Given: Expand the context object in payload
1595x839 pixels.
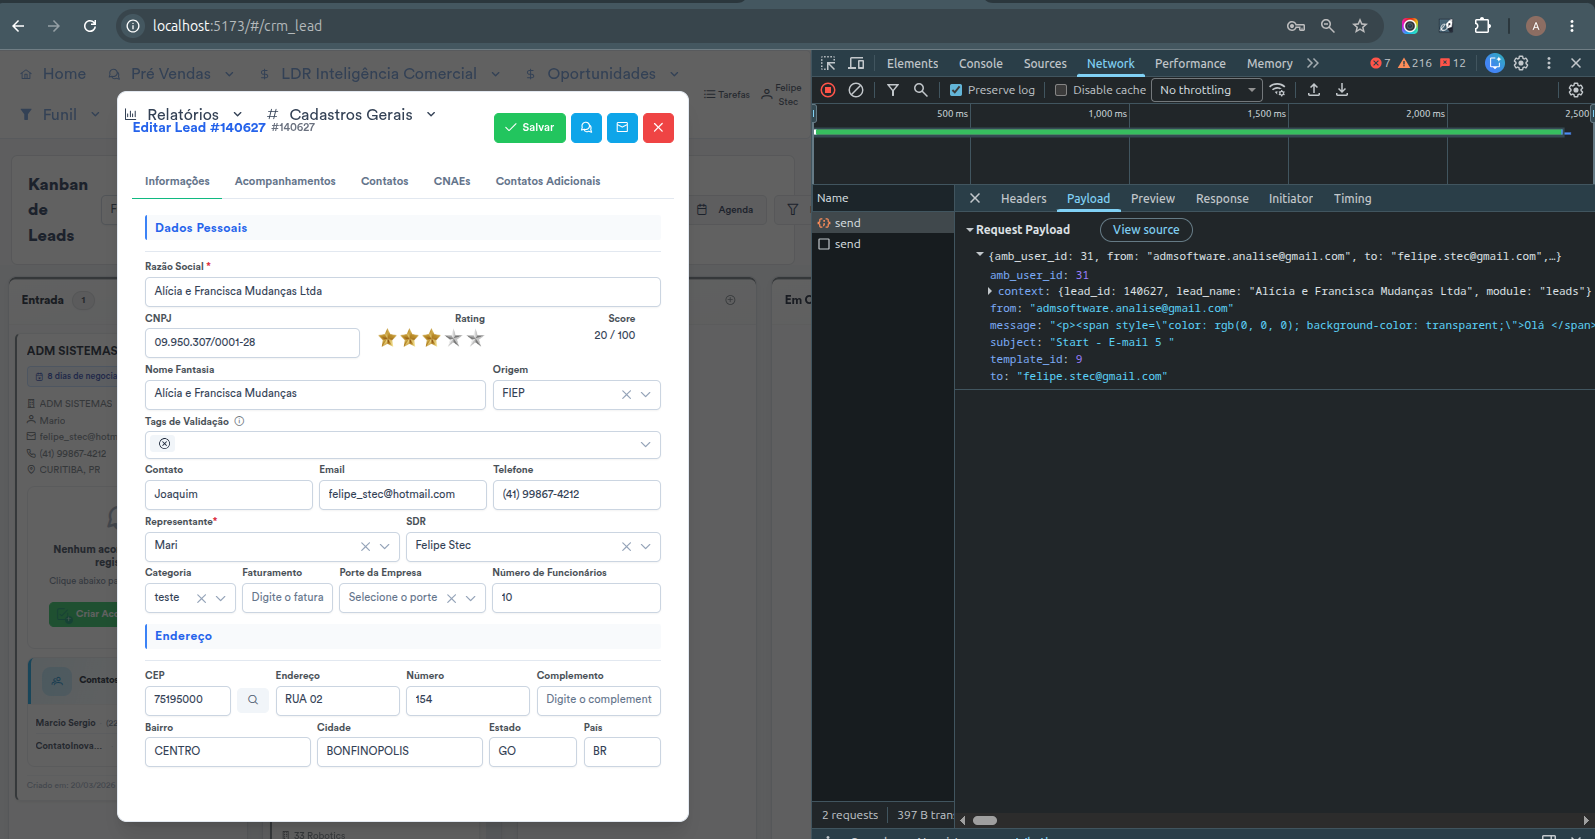Looking at the screenshot, I should [990, 291].
